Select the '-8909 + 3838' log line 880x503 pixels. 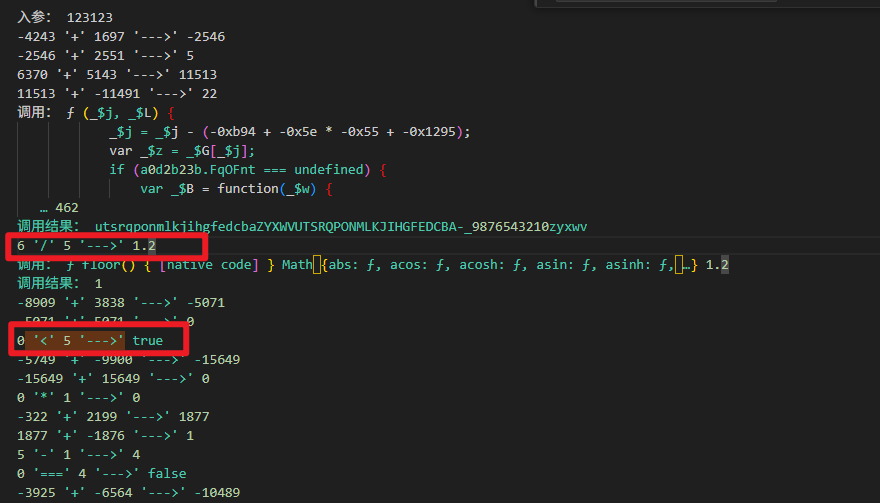tap(120, 303)
